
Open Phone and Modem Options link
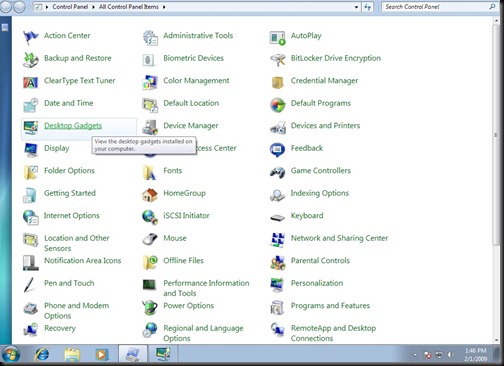(76, 311)
